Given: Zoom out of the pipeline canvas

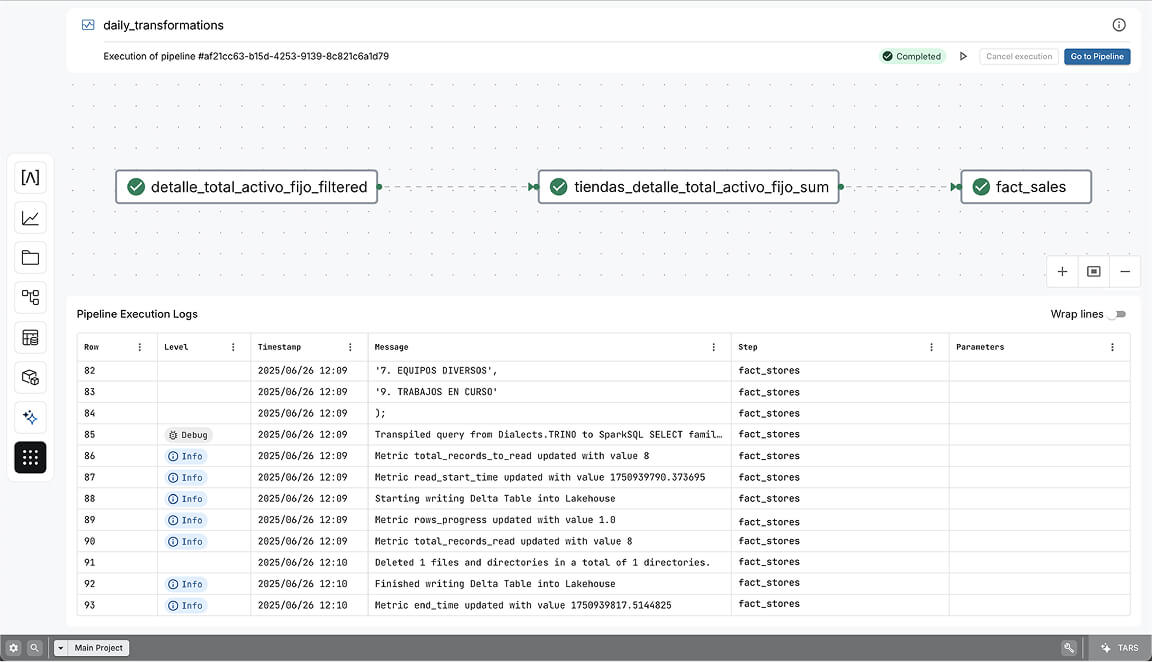Looking at the screenshot, I should click(x=1125, y=272).
